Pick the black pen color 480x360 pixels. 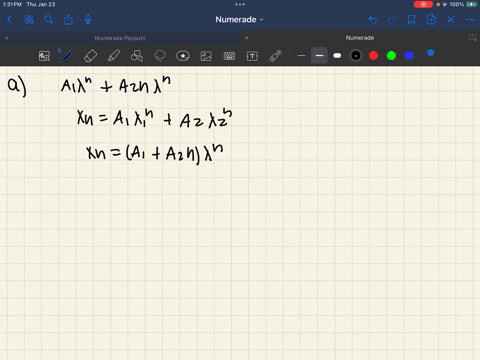(x=356, y=56)
